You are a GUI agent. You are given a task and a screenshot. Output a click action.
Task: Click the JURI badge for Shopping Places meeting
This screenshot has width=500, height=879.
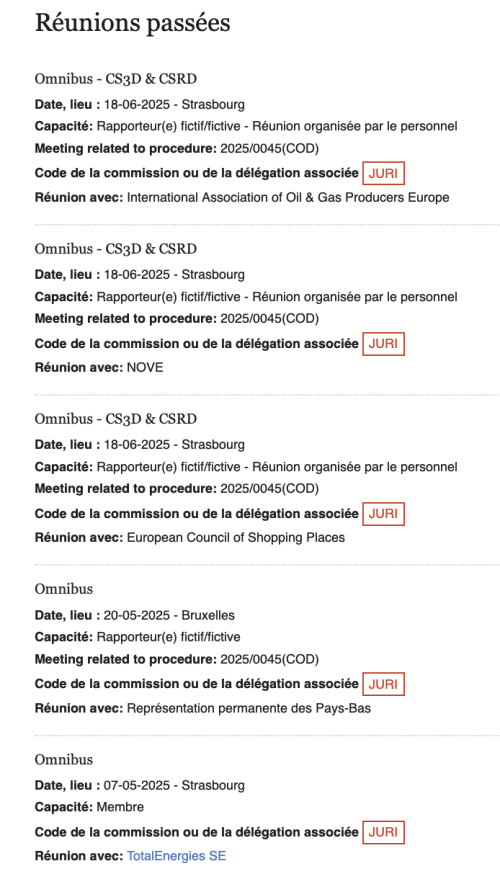(383, 513)
